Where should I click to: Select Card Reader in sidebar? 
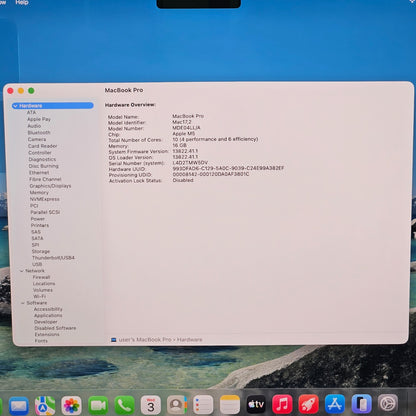pyautogui.click(x=43, y=146)
